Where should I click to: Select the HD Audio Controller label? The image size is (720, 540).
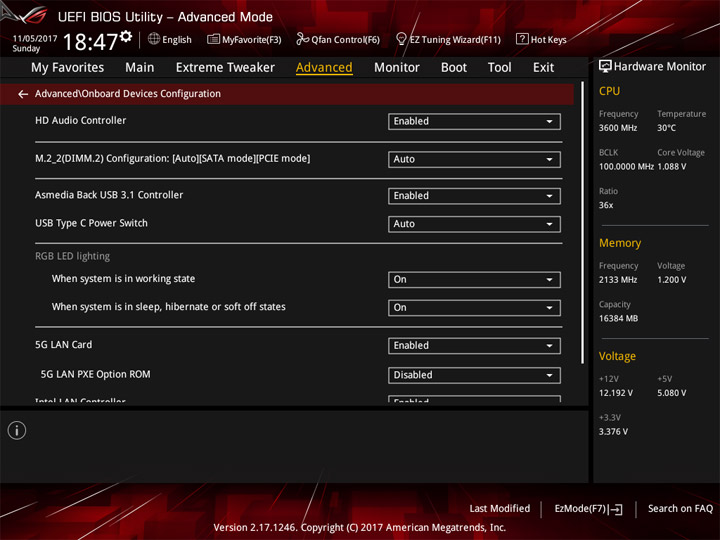pyautogui.click(x=80, y=120)
